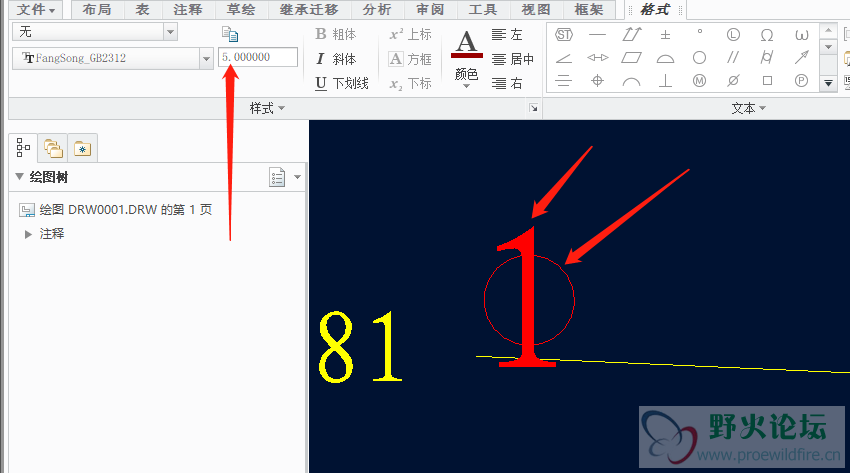The image size is (850, 473).
Task: Insert the cylindricity symbol
Action: [x=767, y=57]
